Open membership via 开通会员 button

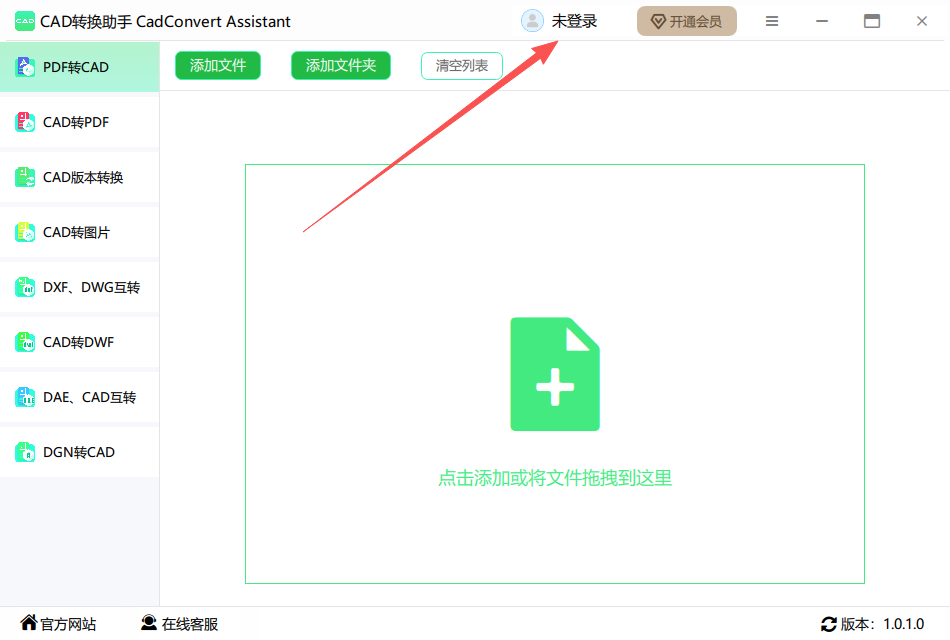point(686,21)
